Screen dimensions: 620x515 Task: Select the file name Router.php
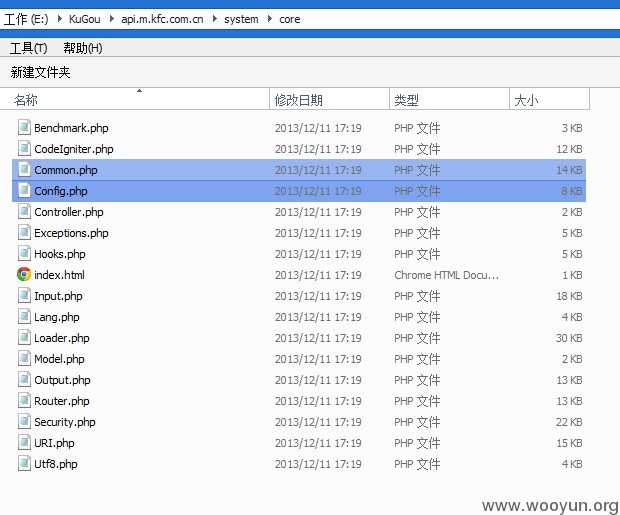62,400
